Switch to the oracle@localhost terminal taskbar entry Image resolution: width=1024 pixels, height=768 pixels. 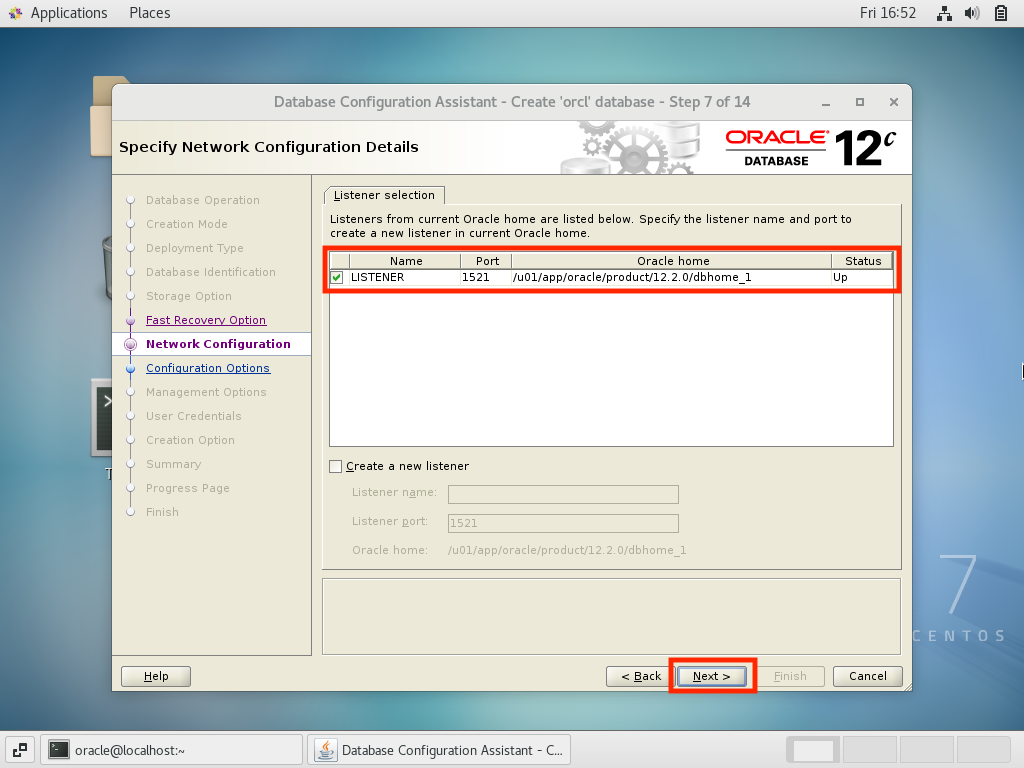pos(172,750)
